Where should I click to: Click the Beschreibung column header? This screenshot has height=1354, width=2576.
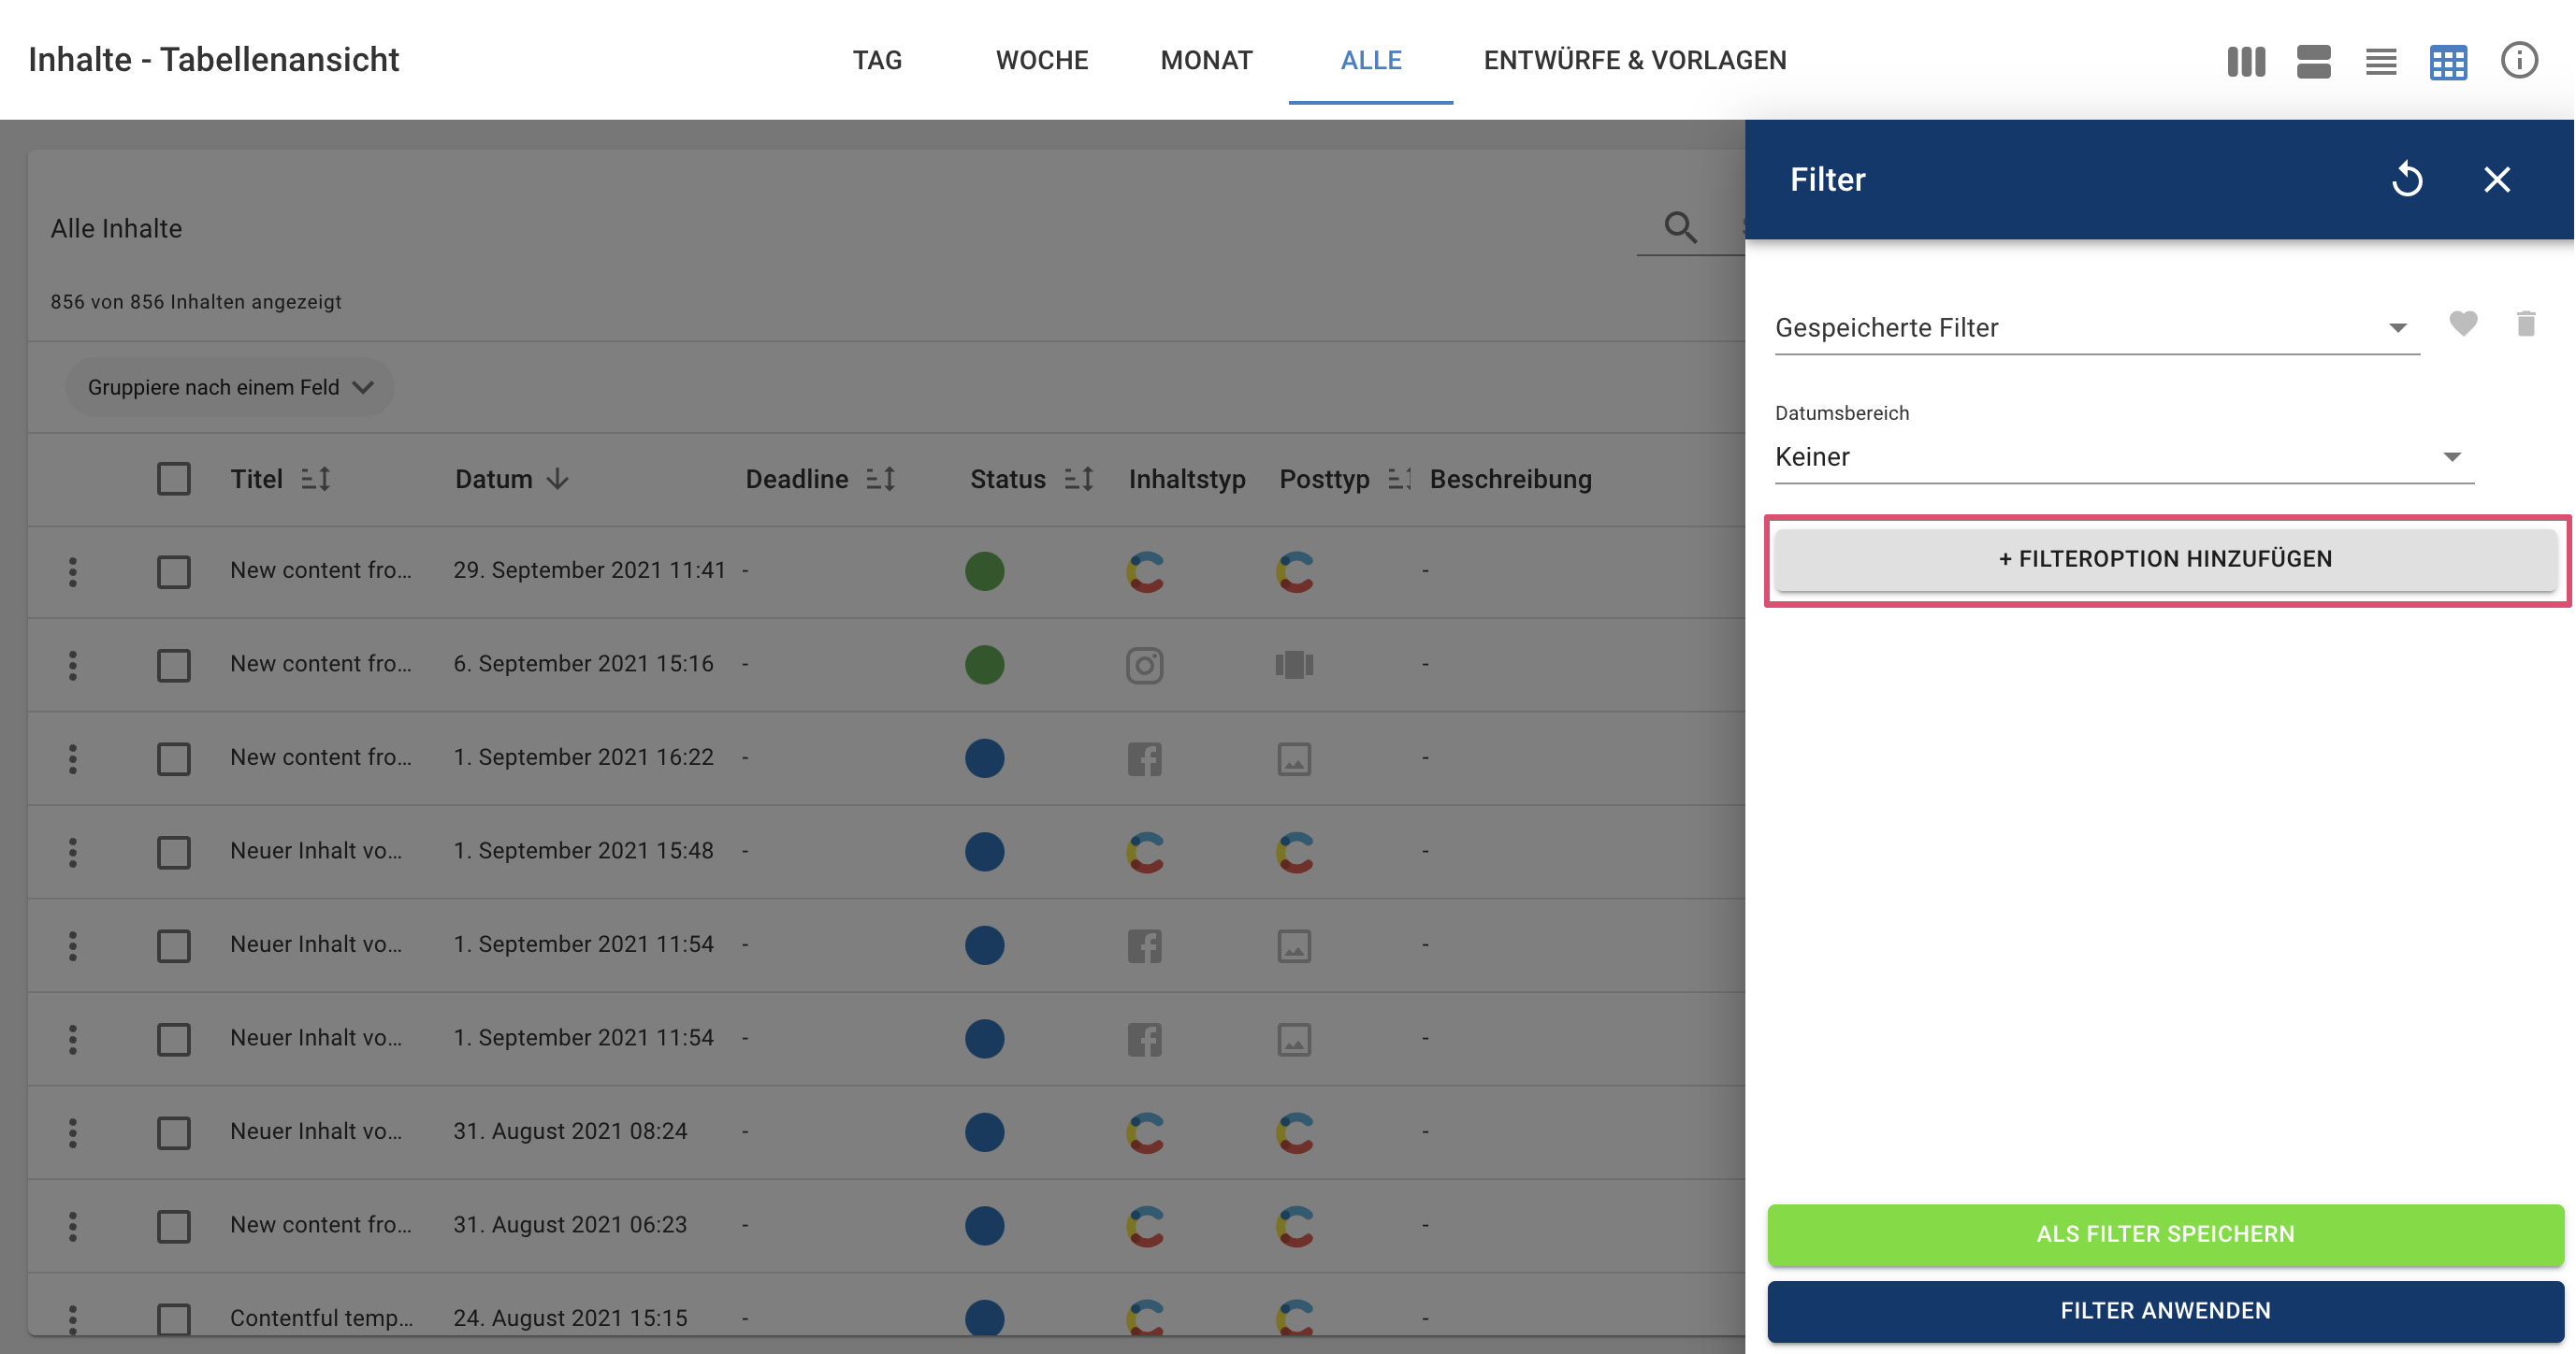coord(1510,479)
